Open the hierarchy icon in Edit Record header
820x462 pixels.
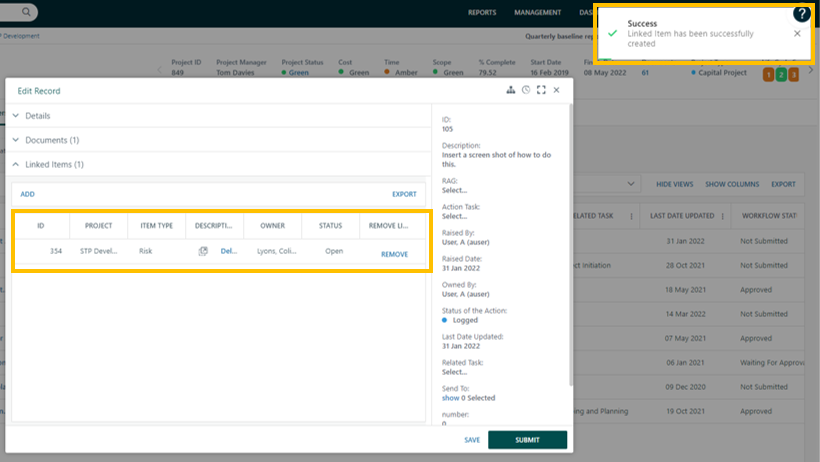pyautogui.click(x=510, y=90)
